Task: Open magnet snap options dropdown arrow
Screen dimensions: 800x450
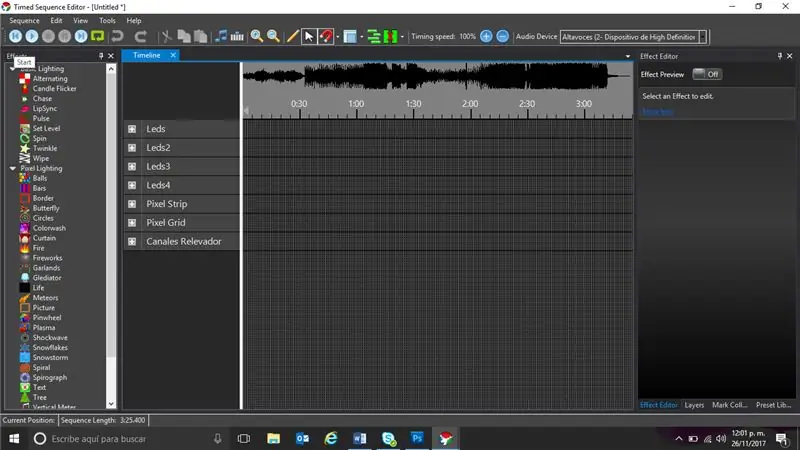Action: pos(338,37)
